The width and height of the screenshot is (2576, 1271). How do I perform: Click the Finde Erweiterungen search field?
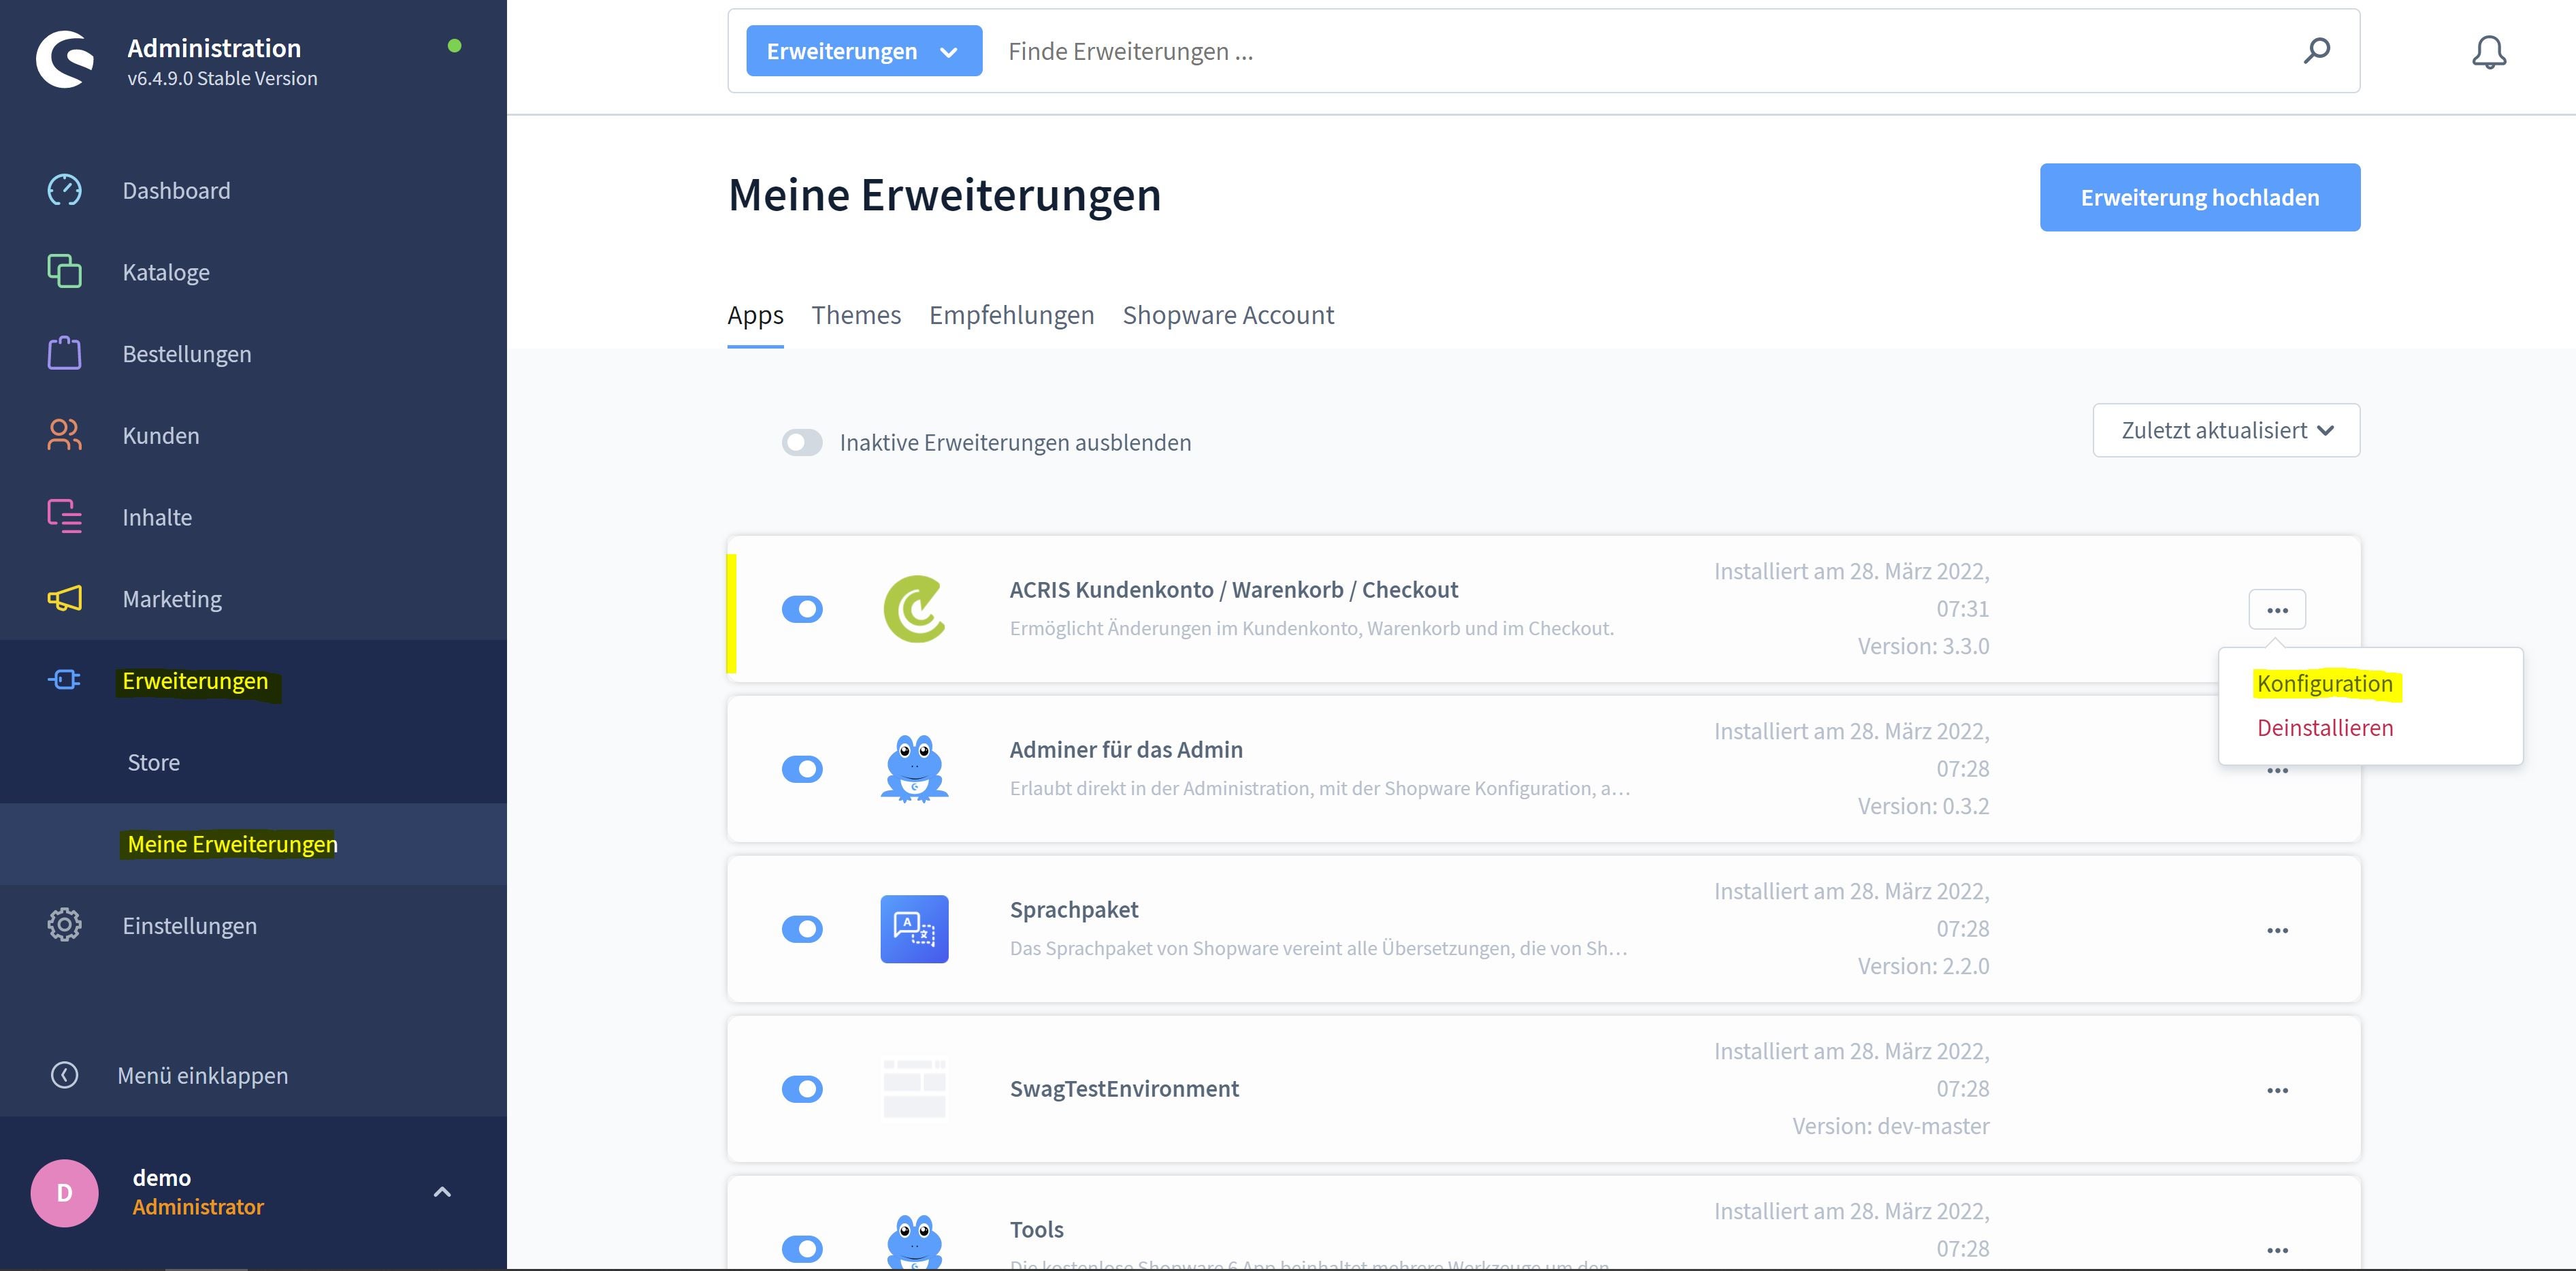coord(1640,51)
